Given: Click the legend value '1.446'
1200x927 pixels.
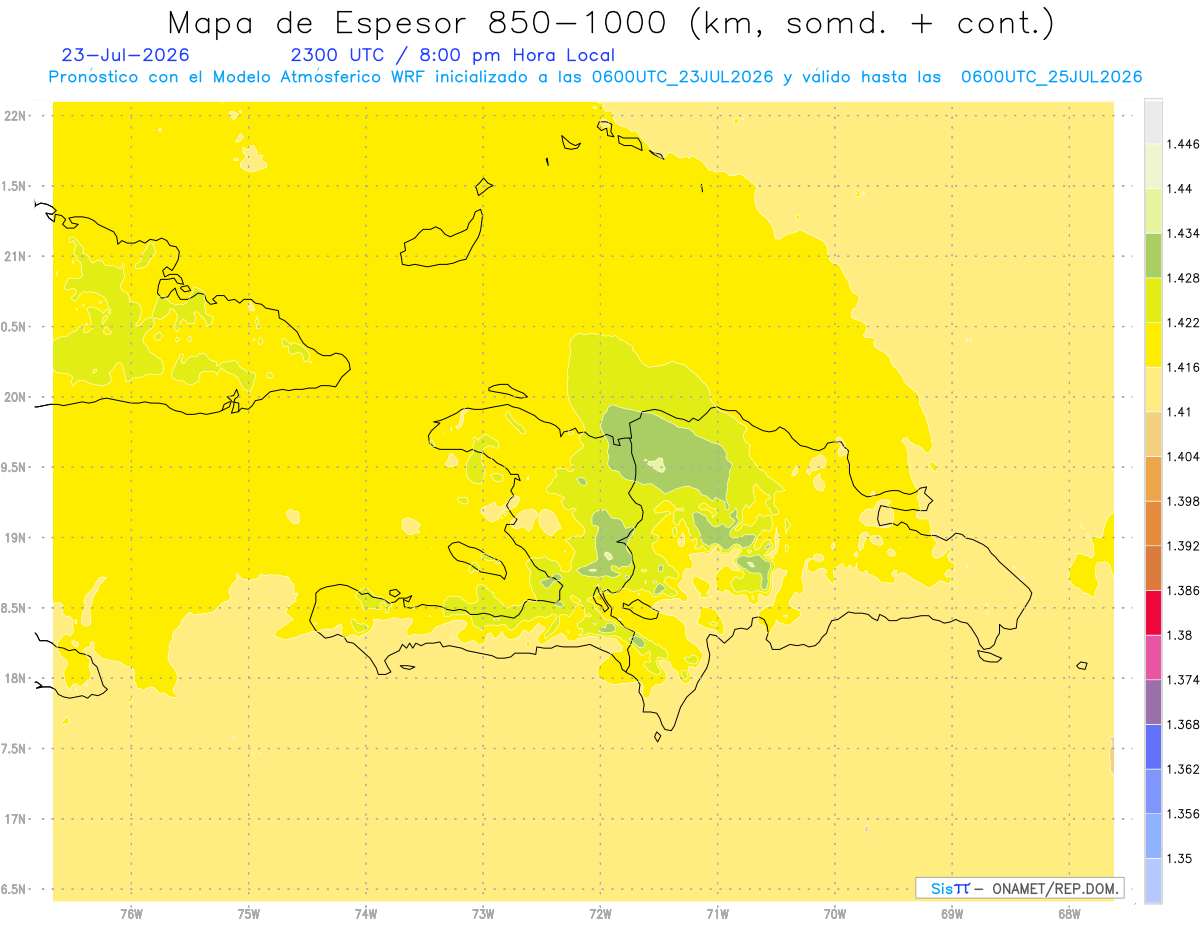Looking at the screenshot, I should pyautogui.click(x=1183, y=144).
